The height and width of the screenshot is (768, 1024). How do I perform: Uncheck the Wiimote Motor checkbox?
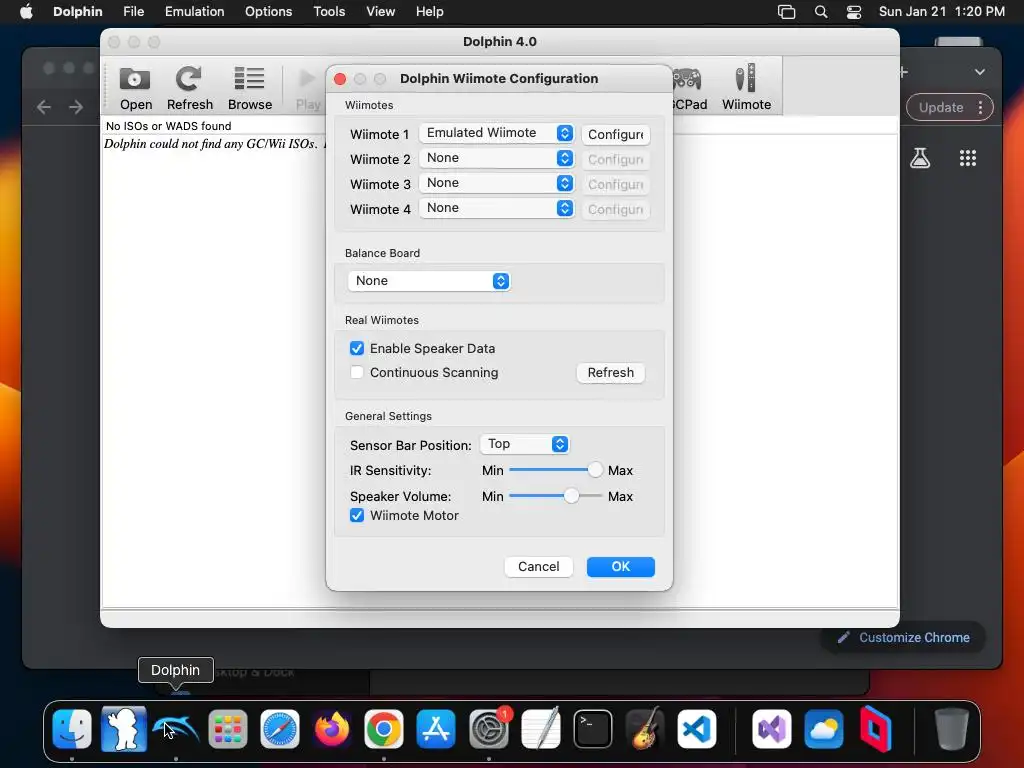click(357, 515)
